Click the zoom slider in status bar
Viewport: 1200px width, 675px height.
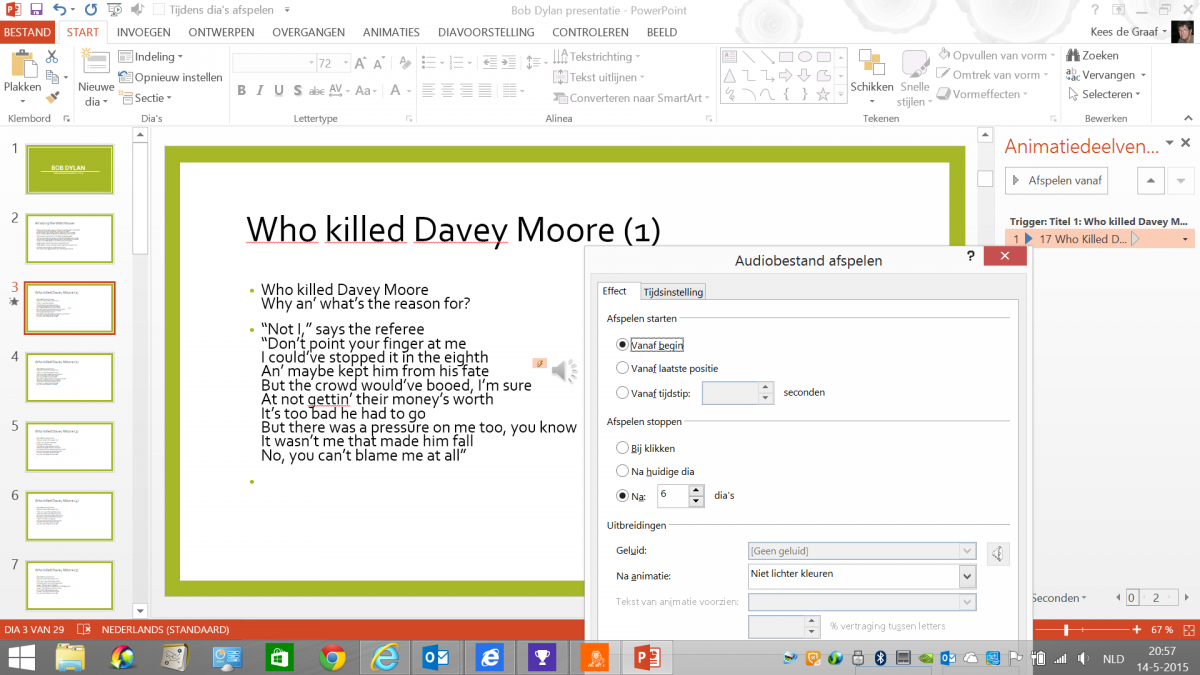pyautogui.click(x=1066, y=630)
